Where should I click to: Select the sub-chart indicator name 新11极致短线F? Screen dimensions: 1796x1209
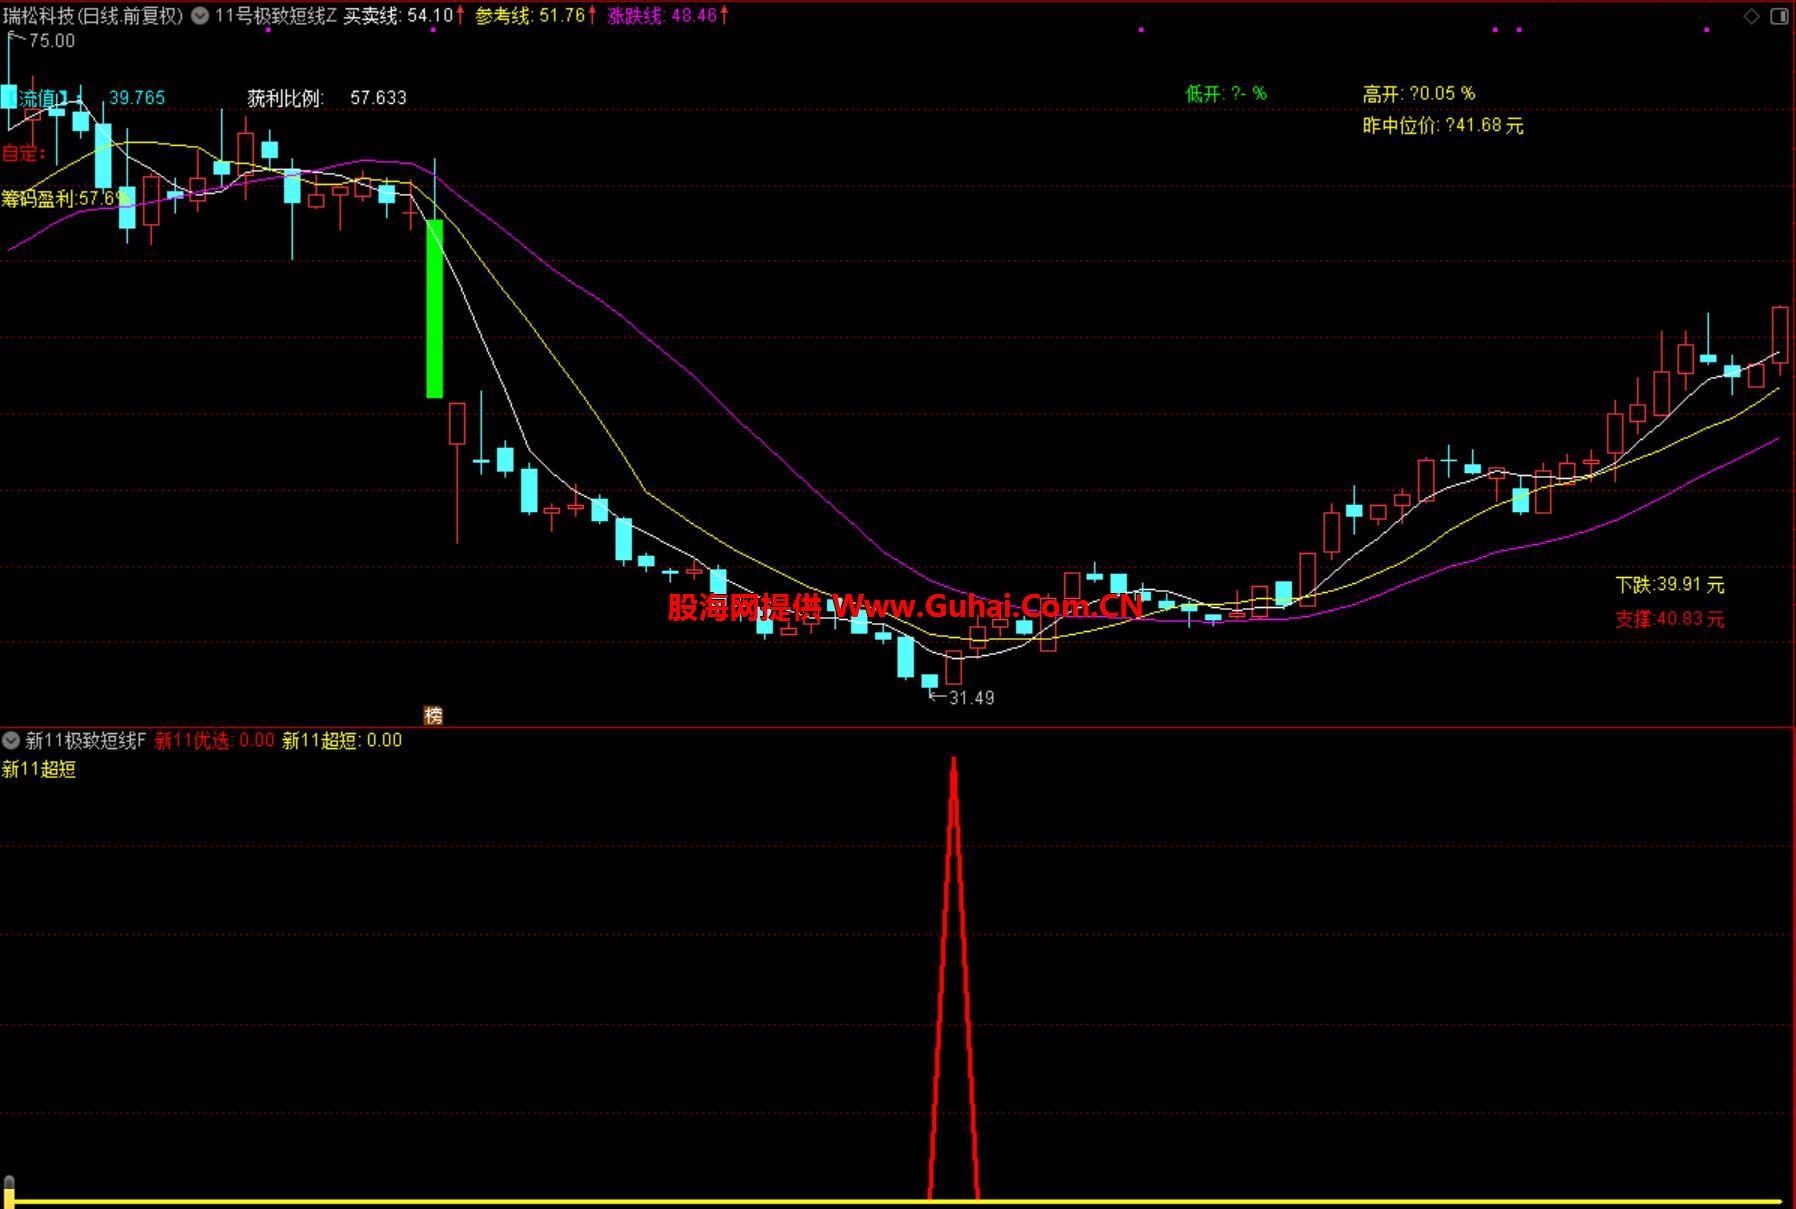pyautogui.click(x=86, y=740)
